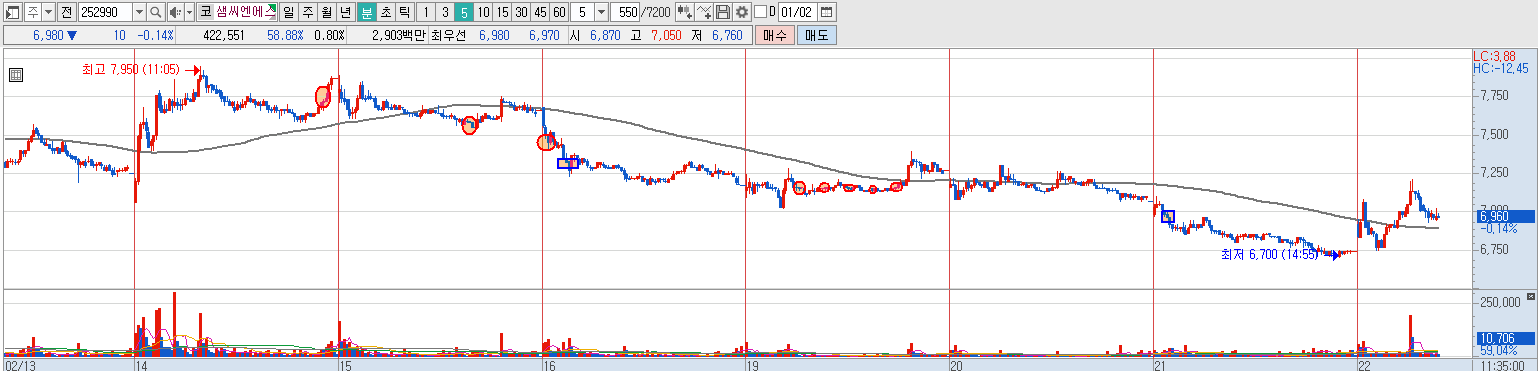Click the speaker sound icon
The width and height of the screenshot is (1538, 371).
(175, 12)
